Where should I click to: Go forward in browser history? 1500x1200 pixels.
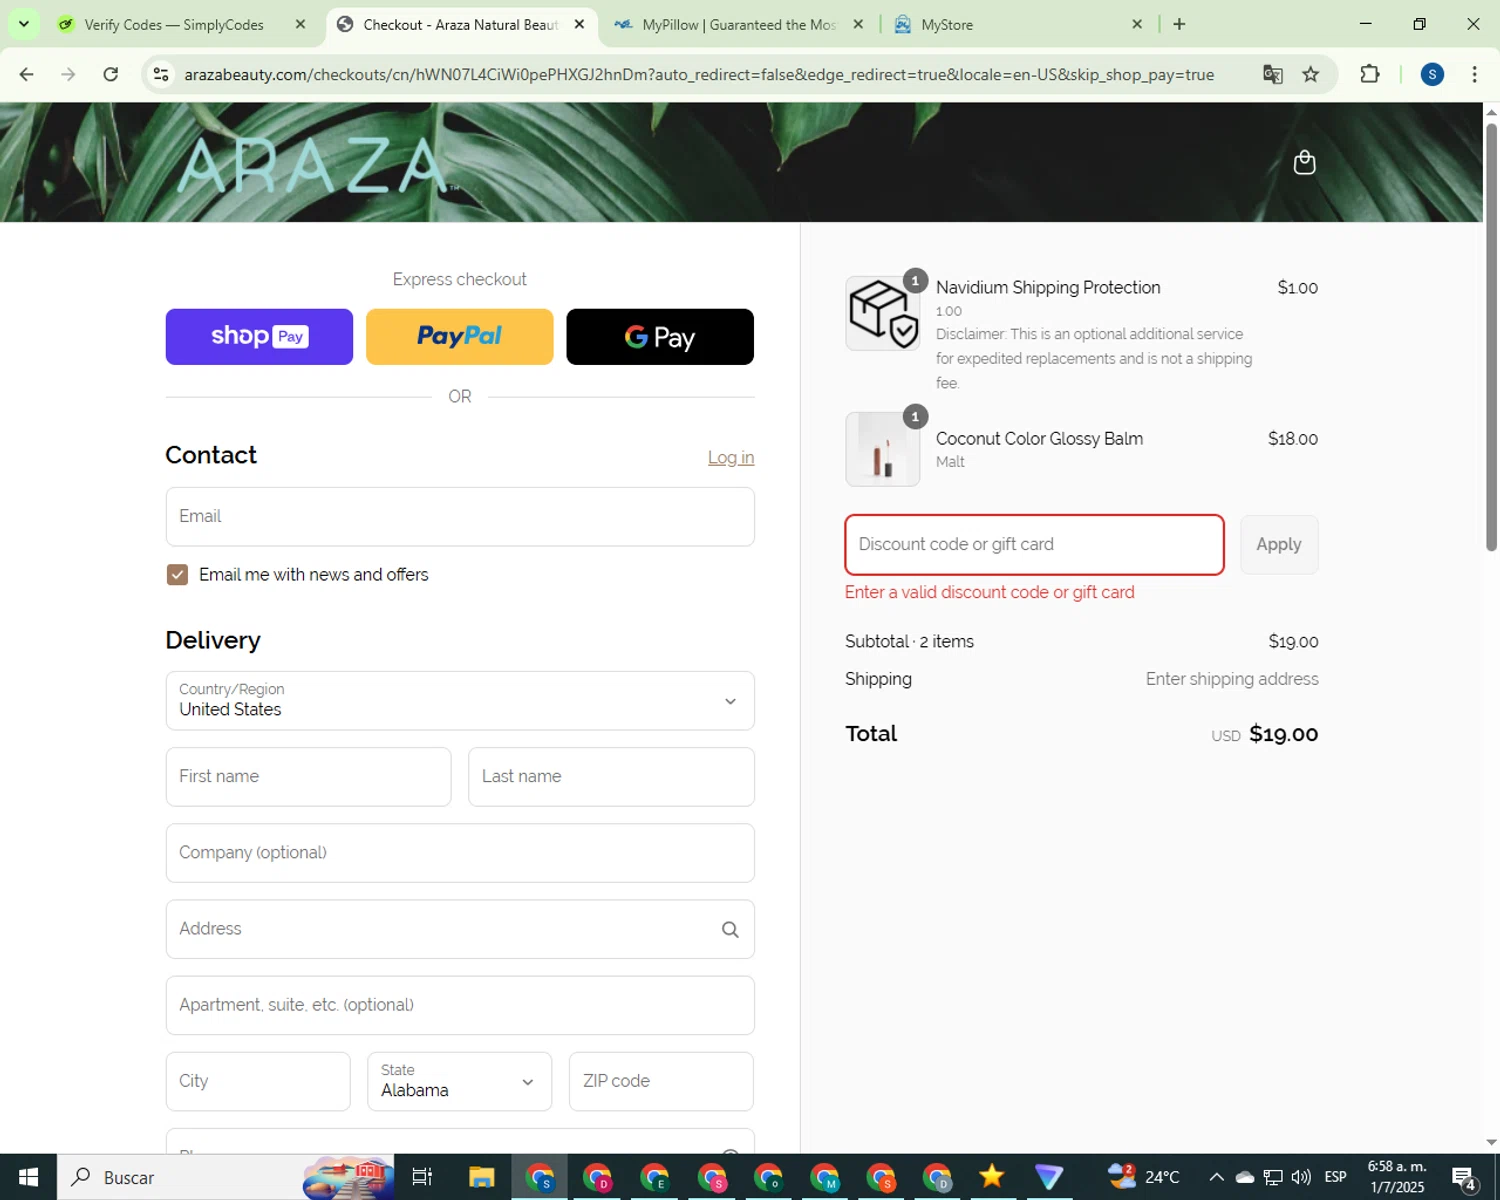pos(68,75)
